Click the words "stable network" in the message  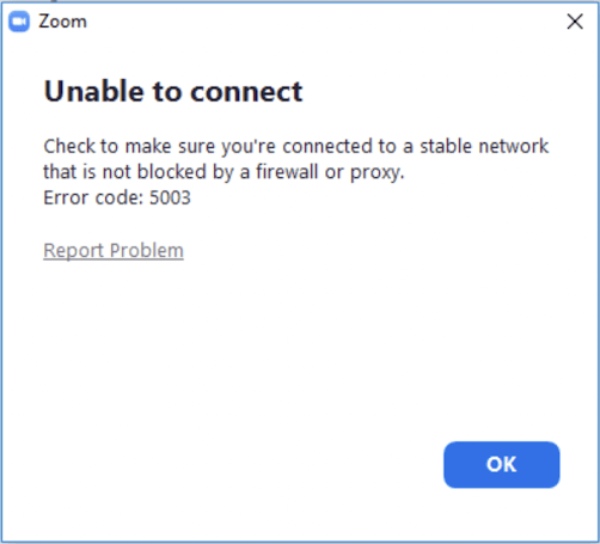(x=483, y=146)
